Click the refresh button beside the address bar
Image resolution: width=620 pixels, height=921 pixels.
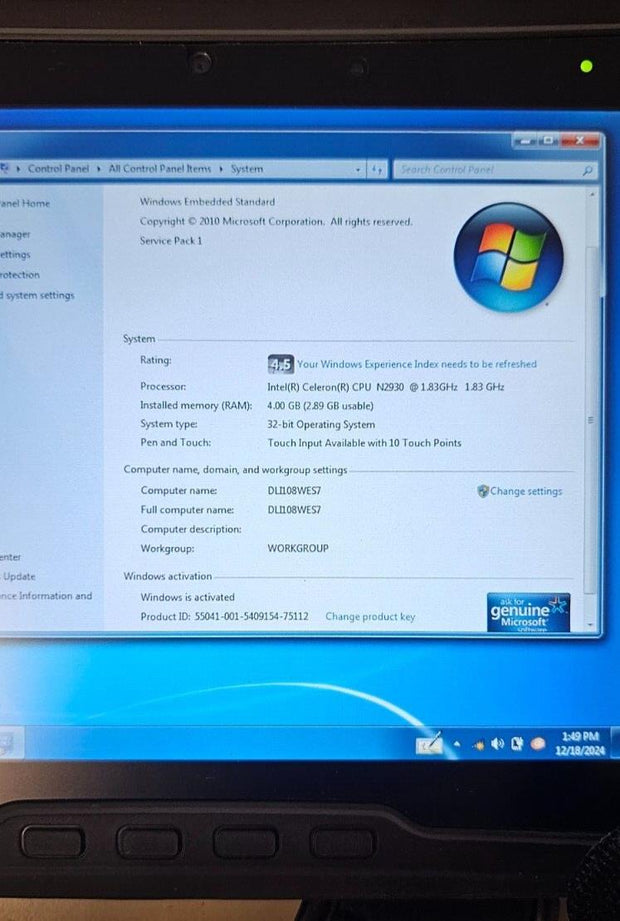point(377,170)
